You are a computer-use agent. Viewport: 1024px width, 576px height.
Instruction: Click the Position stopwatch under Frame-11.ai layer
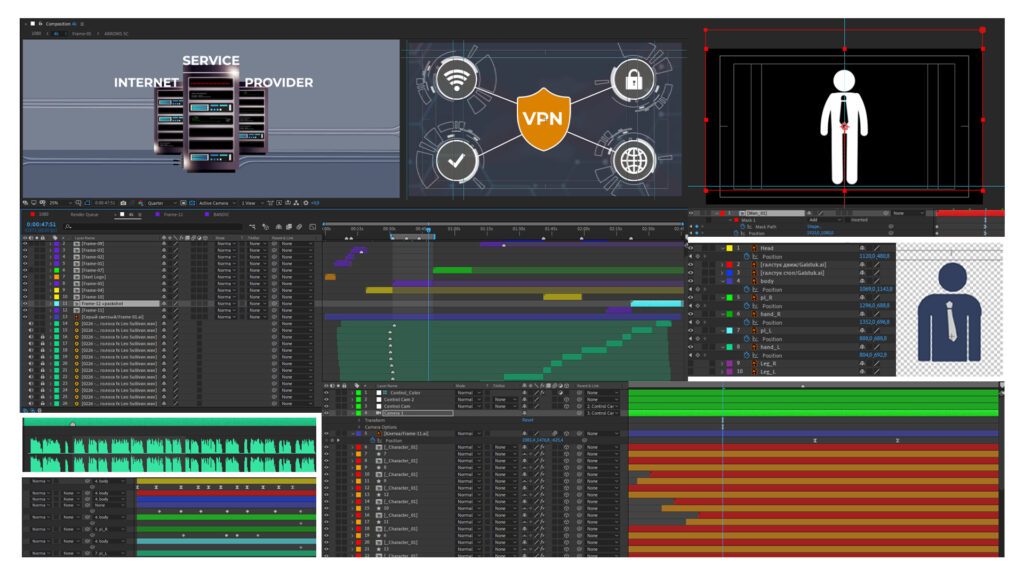(372, 440)
